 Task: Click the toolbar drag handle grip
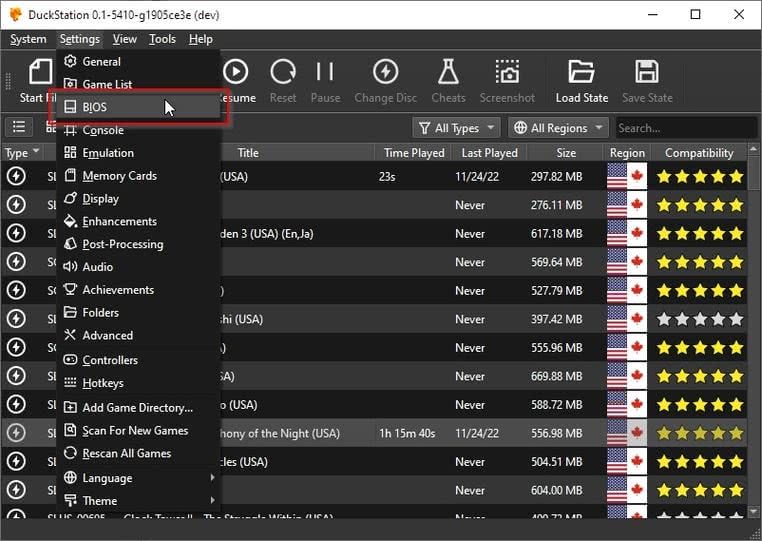(x=8, y=82)
